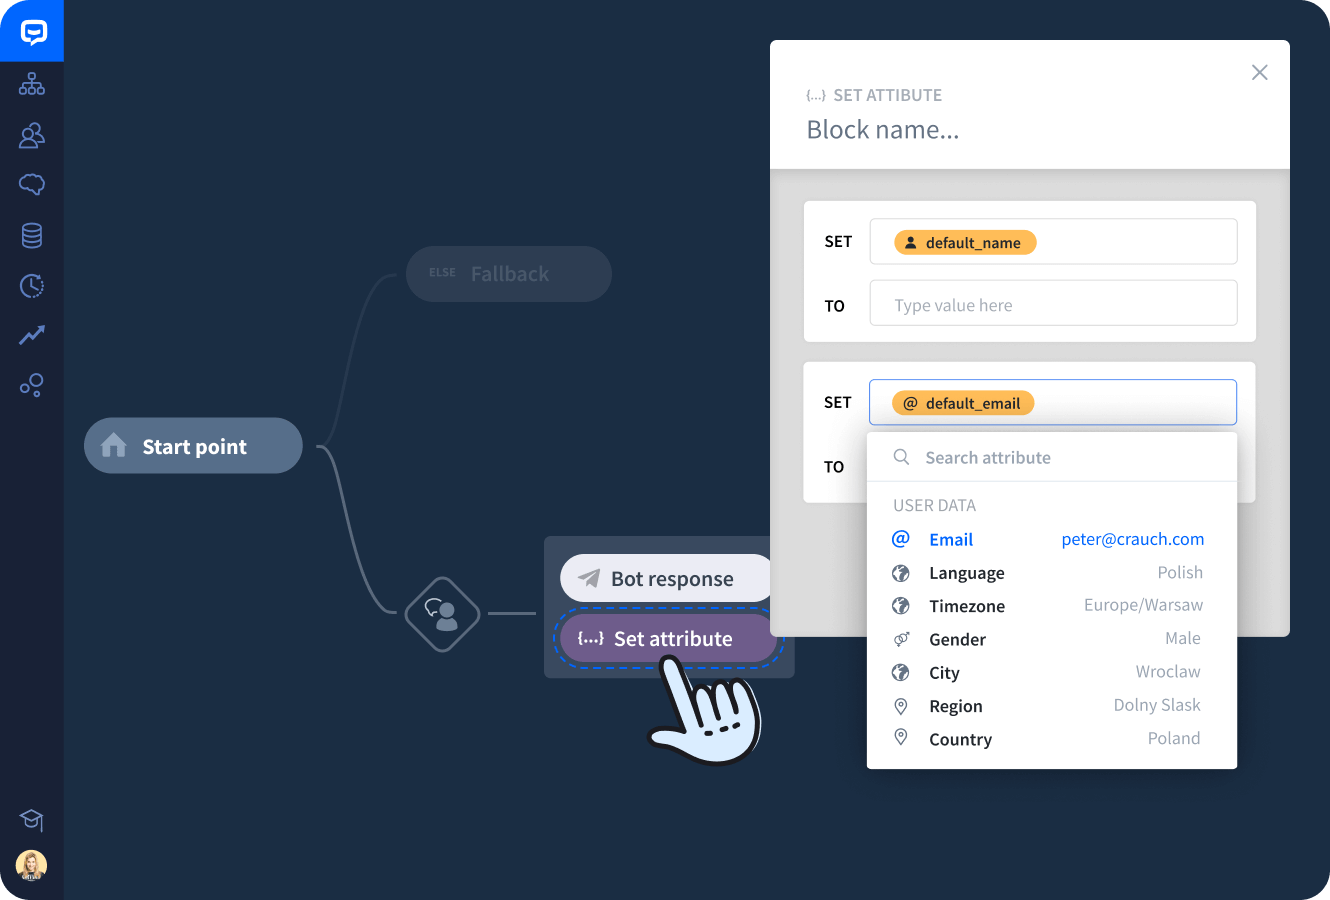Open the Stories flow tree sidebar icon
This screenshot has height=900, width=1330.
pyautogui.click(x=32, y=84)
